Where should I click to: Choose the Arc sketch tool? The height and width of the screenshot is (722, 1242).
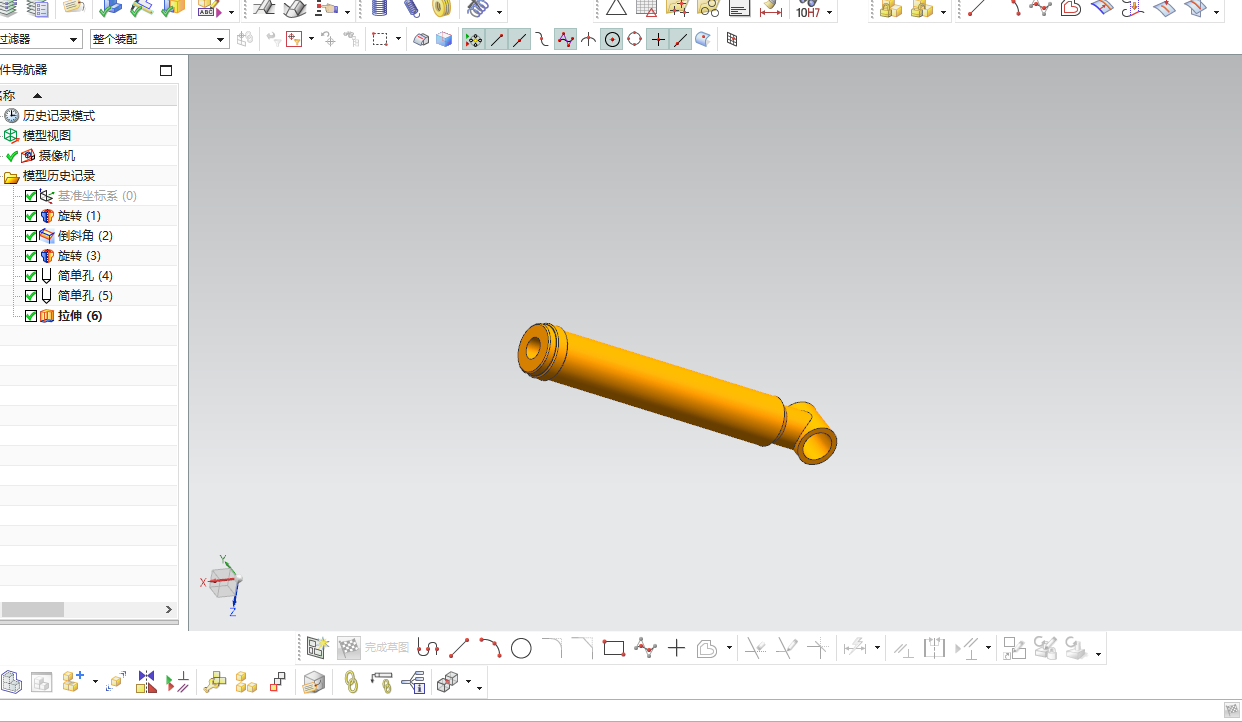point(490,648)
